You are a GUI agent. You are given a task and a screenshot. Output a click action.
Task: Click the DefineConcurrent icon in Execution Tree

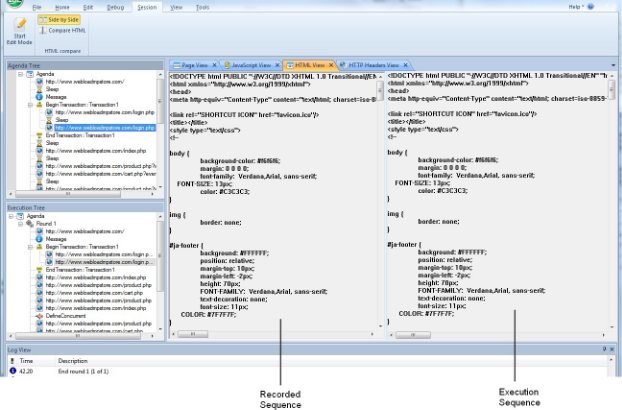[39, 316]
